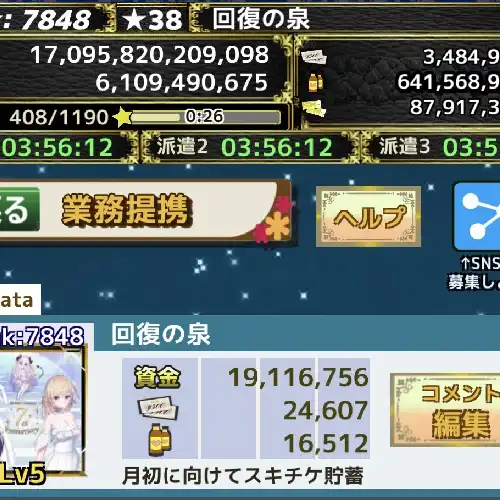The image size is (500, 500).
Task: Click the green 戻る back button
Action: point(19,209)
